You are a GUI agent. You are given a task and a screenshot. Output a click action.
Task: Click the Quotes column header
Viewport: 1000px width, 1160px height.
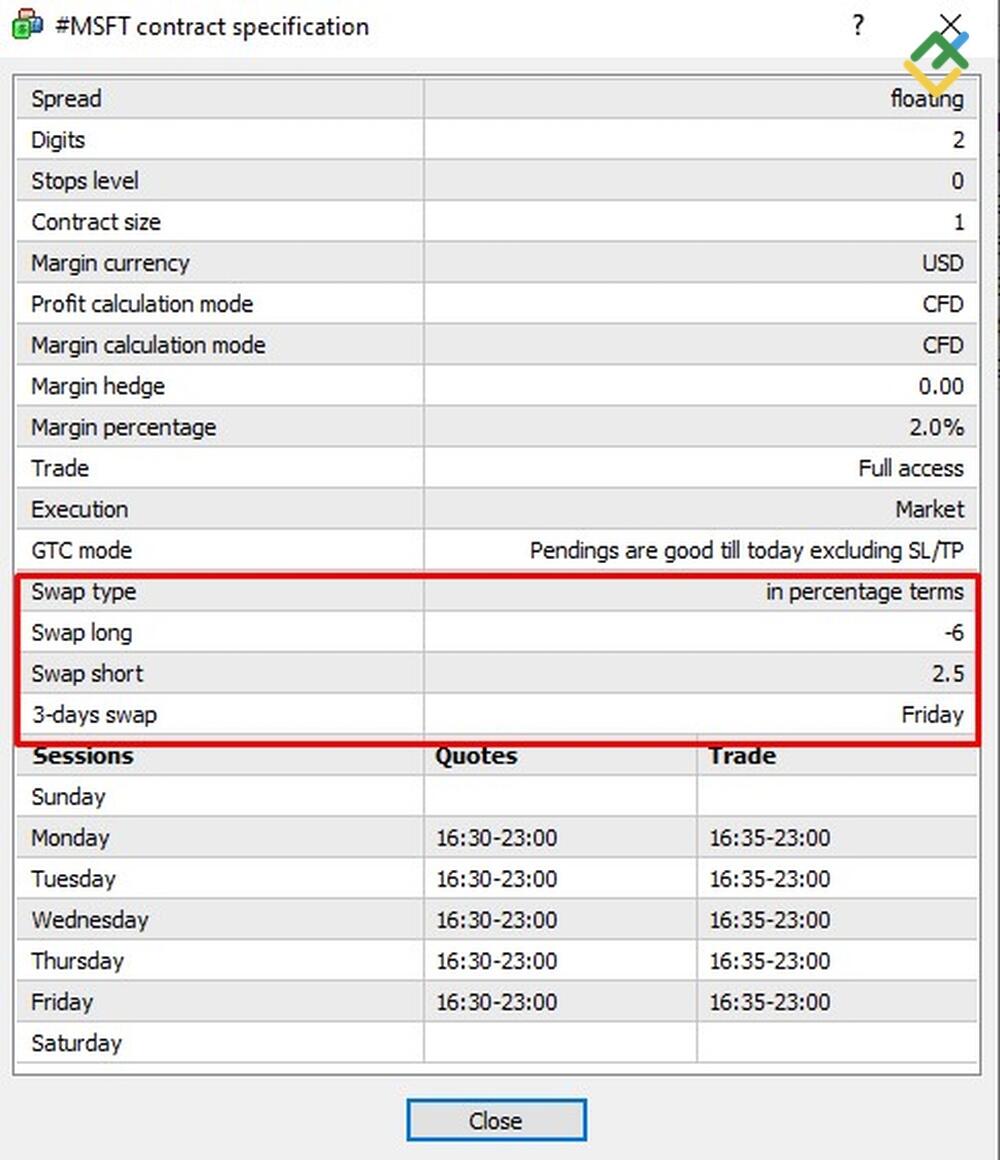click(476, 756)
